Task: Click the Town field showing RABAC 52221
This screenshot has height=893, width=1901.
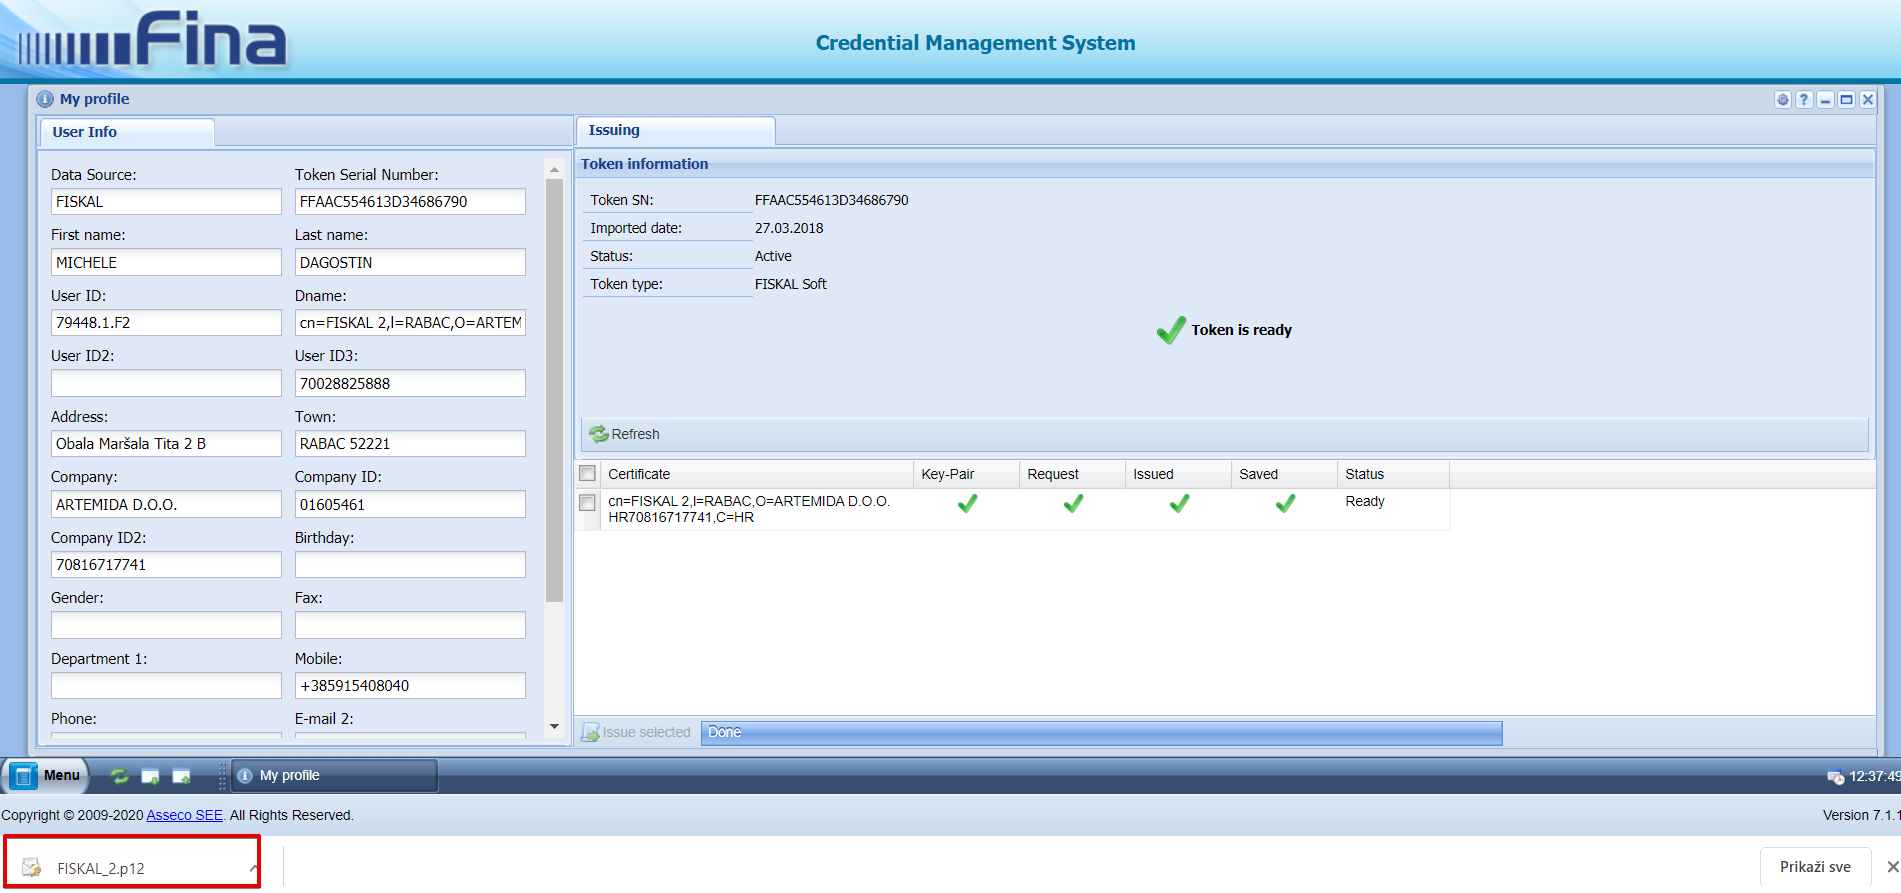Action: (x=410, y=444)
